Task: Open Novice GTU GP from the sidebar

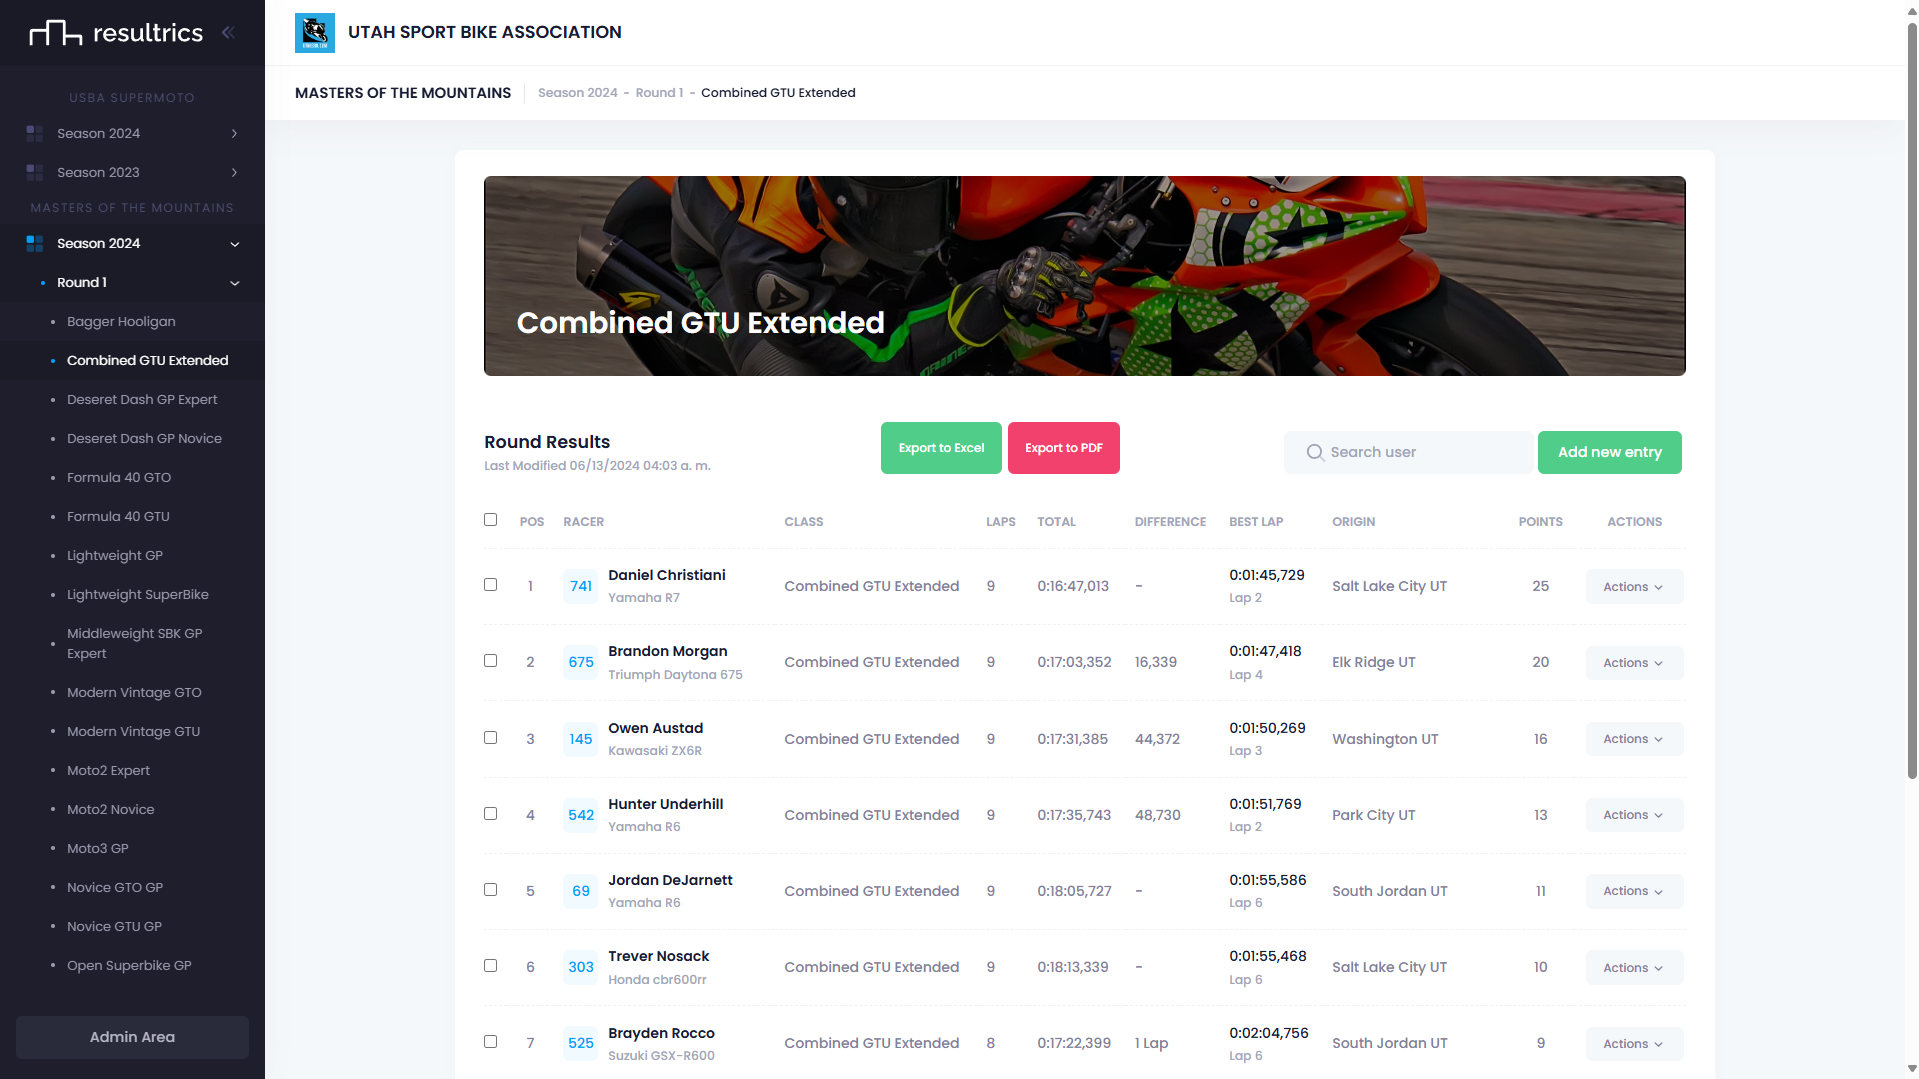Action: 113,926
